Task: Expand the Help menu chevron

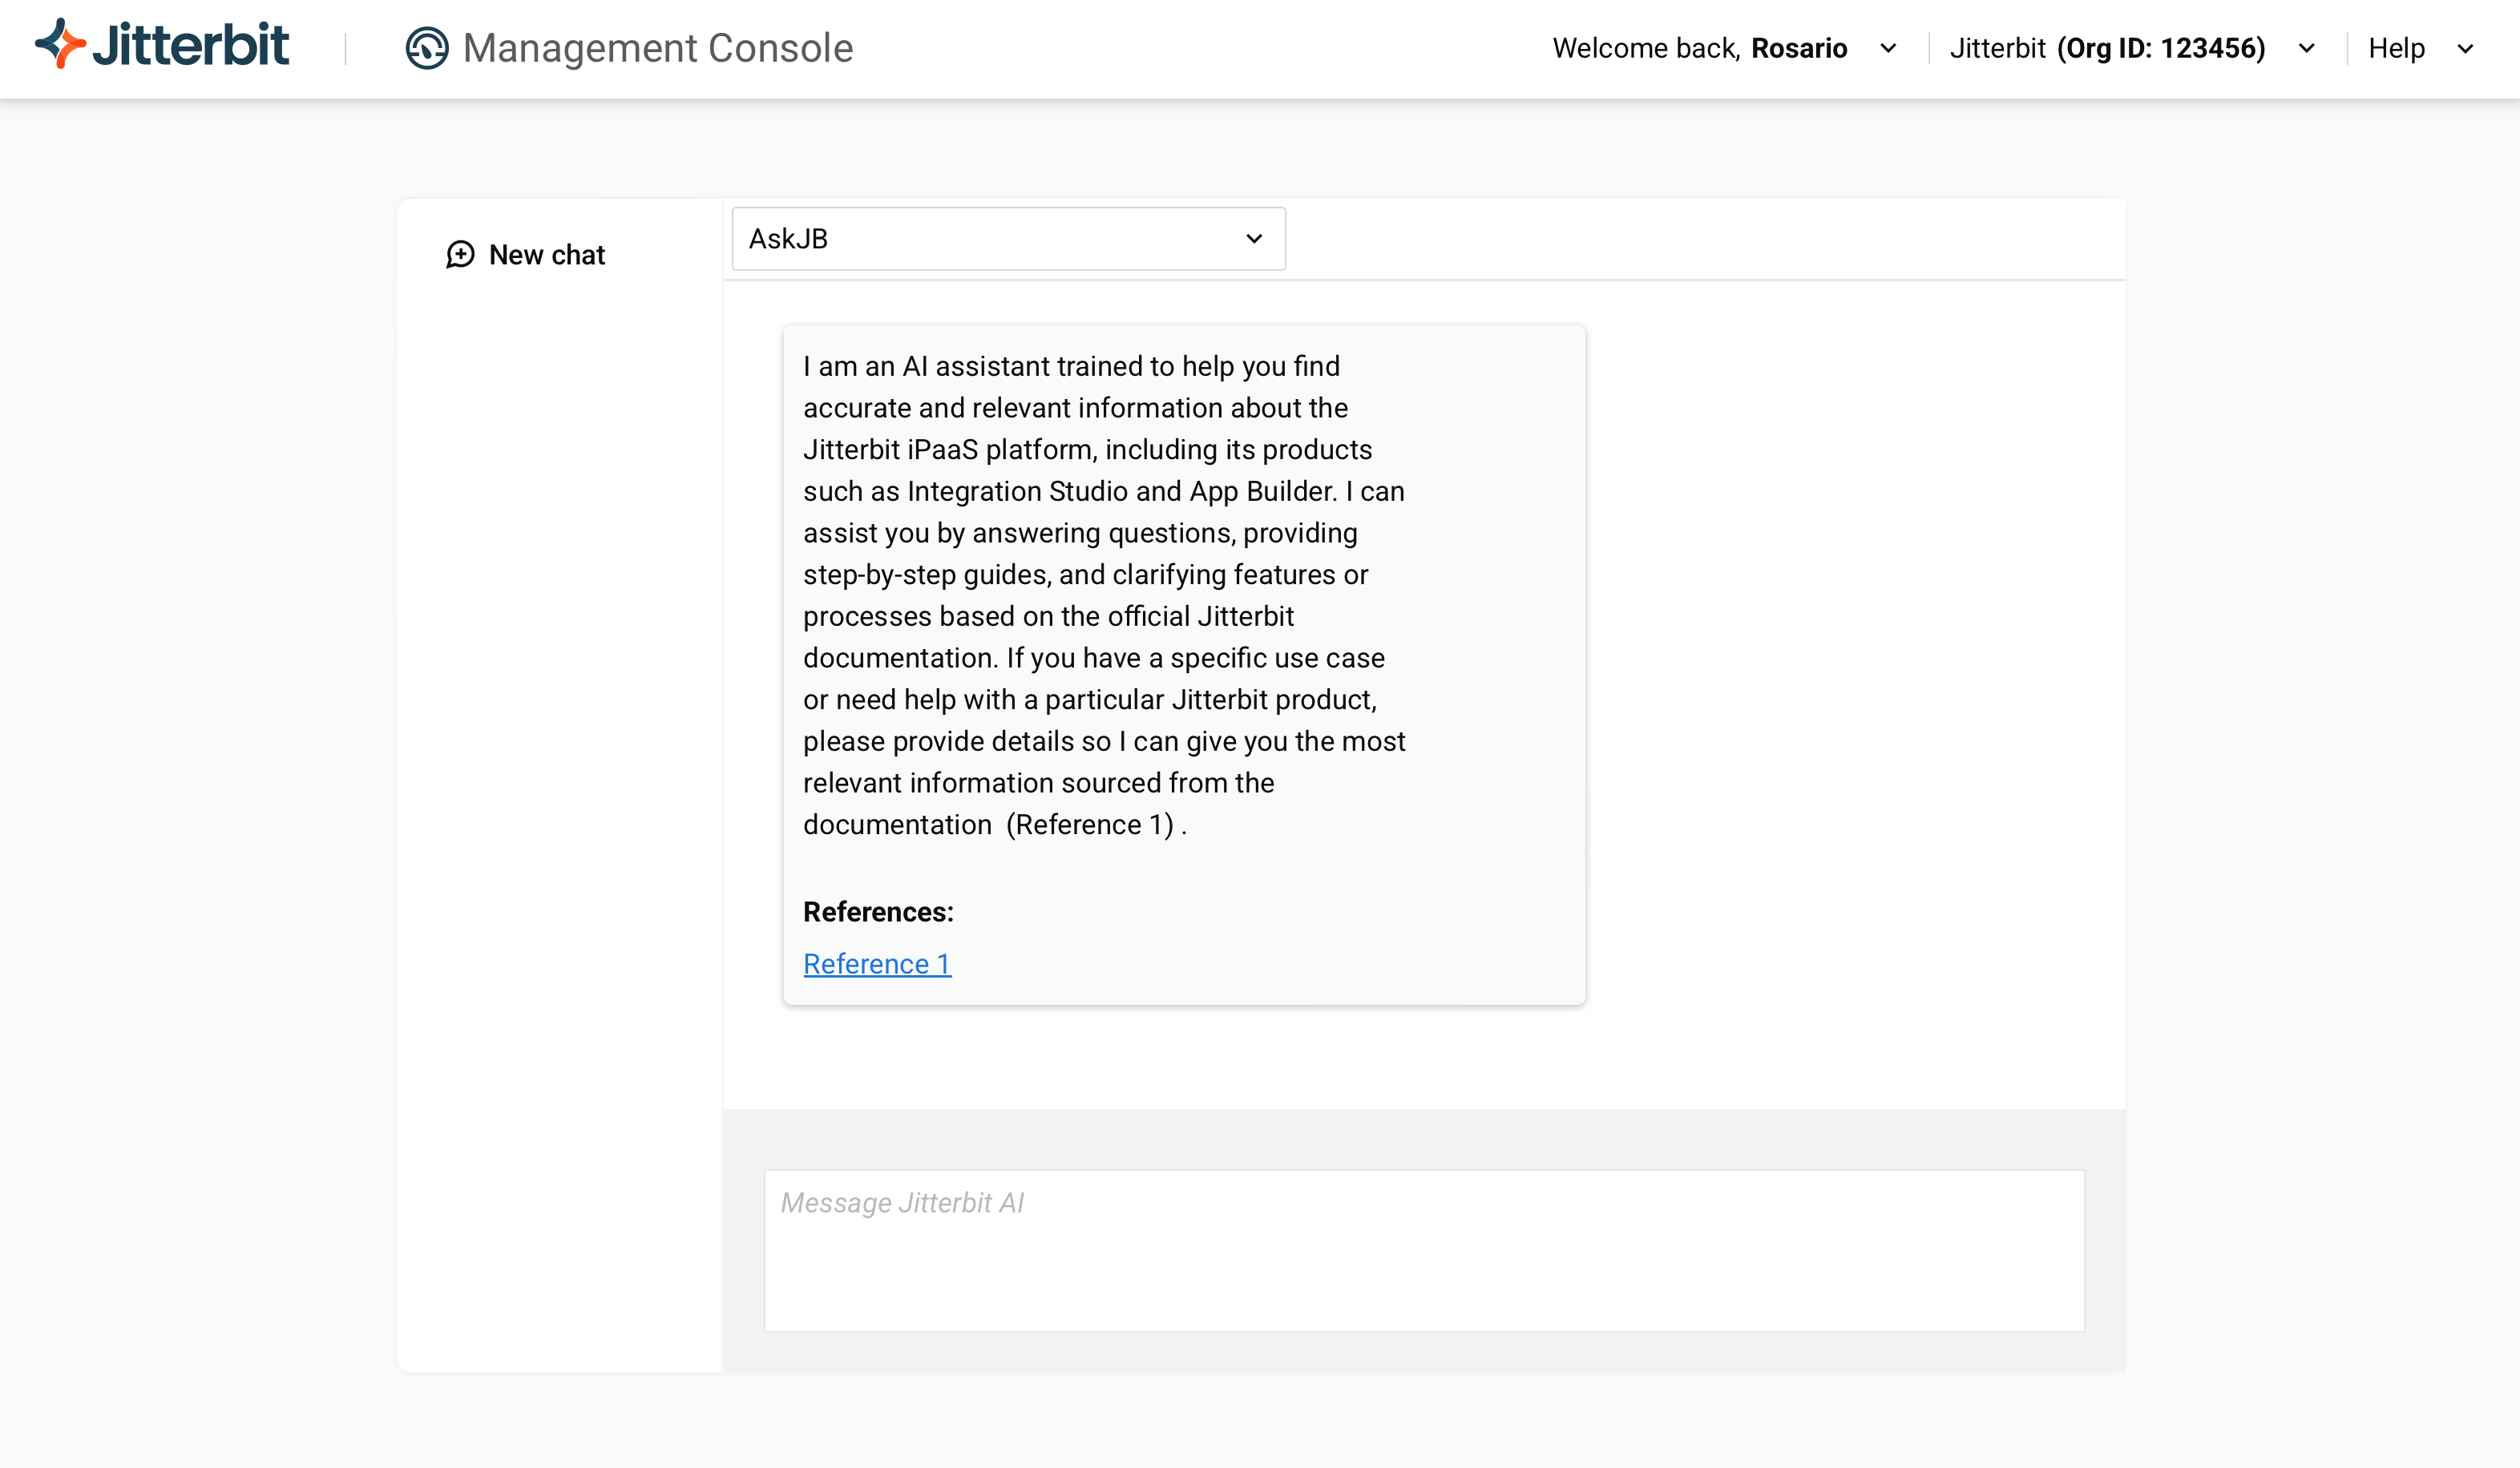Action: (x=2465, y=48)
